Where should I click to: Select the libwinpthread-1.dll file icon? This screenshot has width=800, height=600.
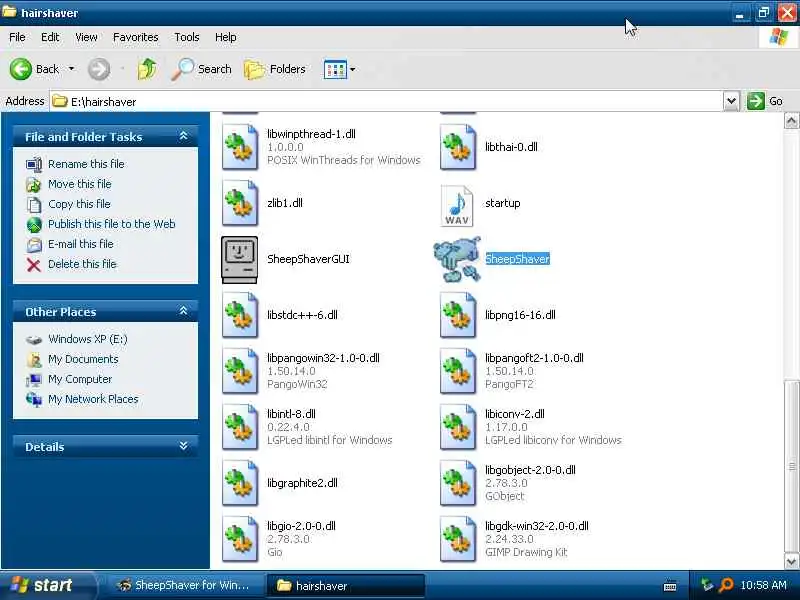tap(240, 147)
